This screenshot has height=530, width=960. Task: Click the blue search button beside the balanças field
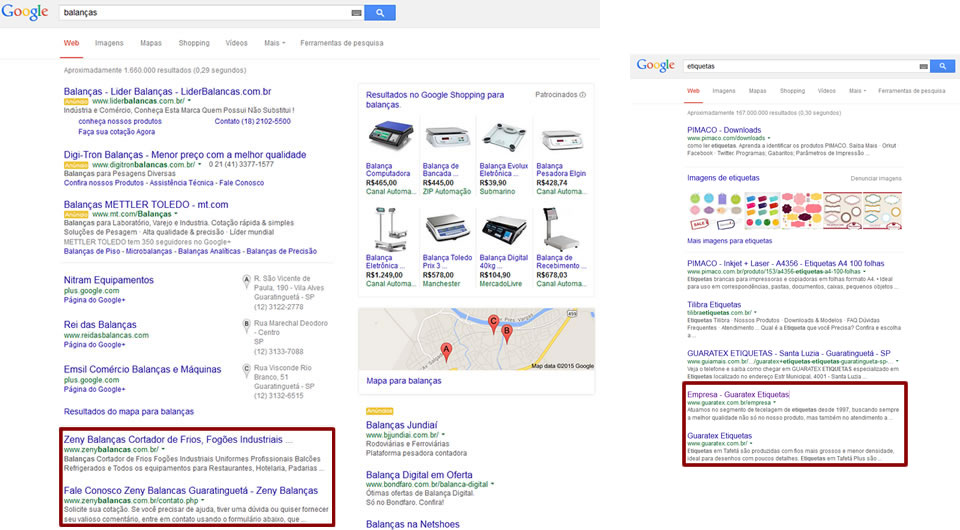tap(380, 12)
